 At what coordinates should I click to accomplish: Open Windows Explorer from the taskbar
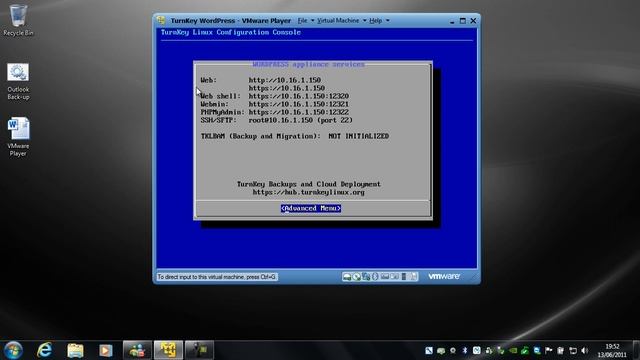pos(76,350)
